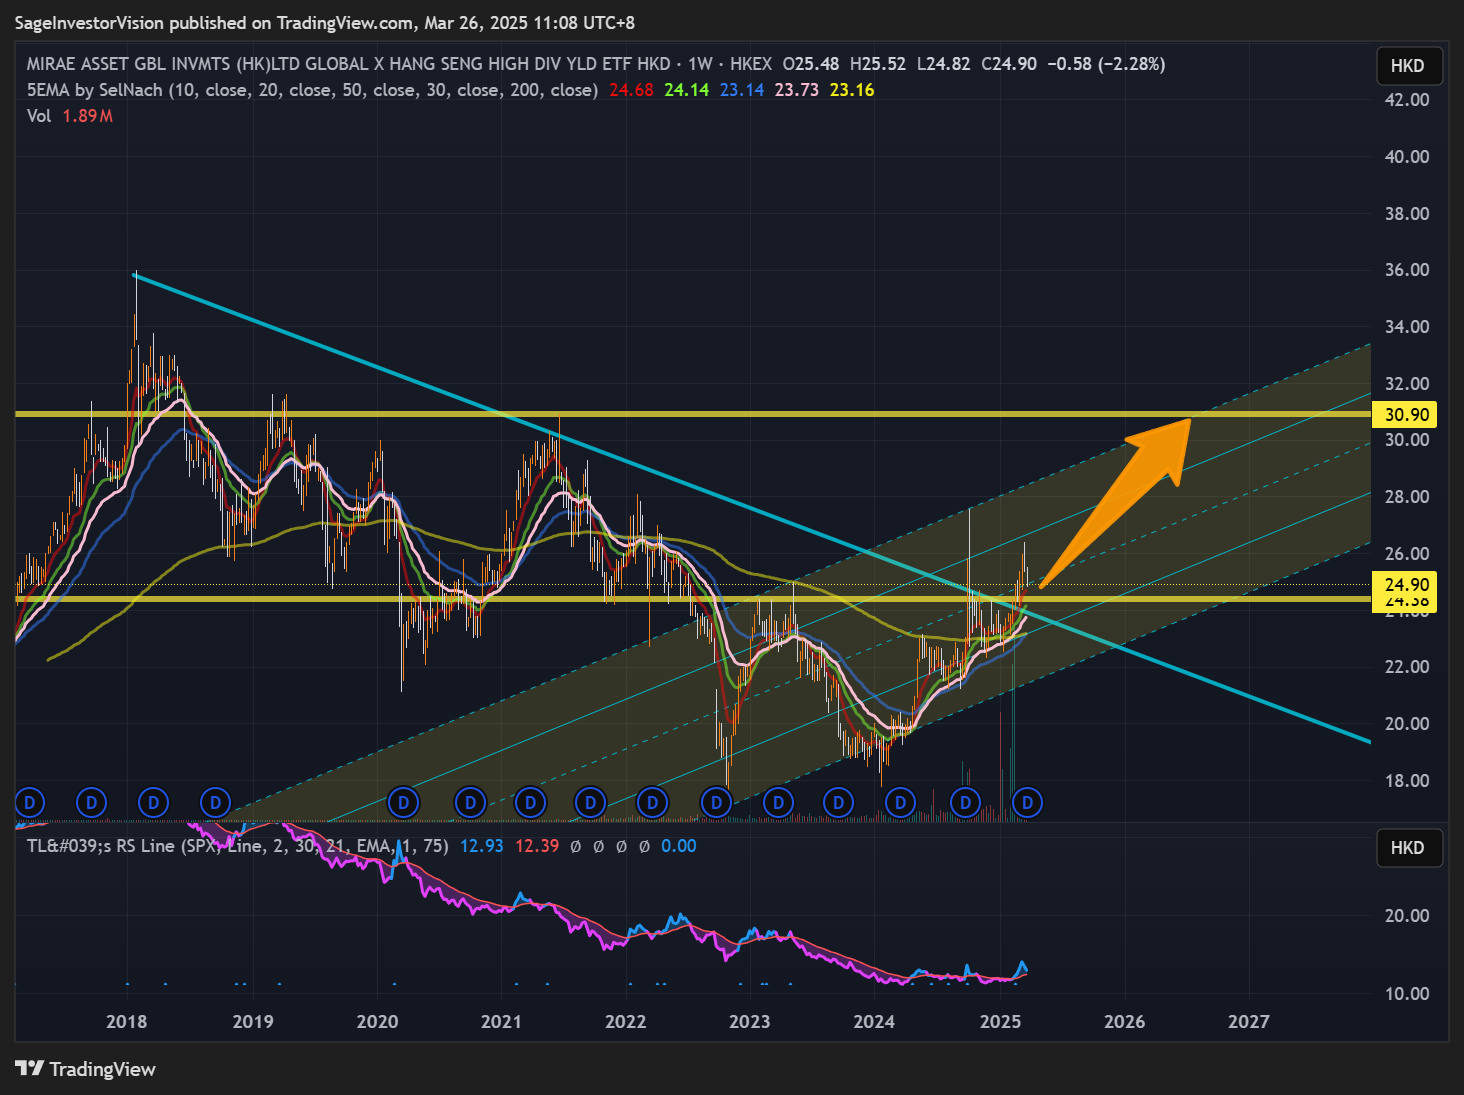
Task: Click the yellow 24.90 current price label
Action: pos(1406,585)
